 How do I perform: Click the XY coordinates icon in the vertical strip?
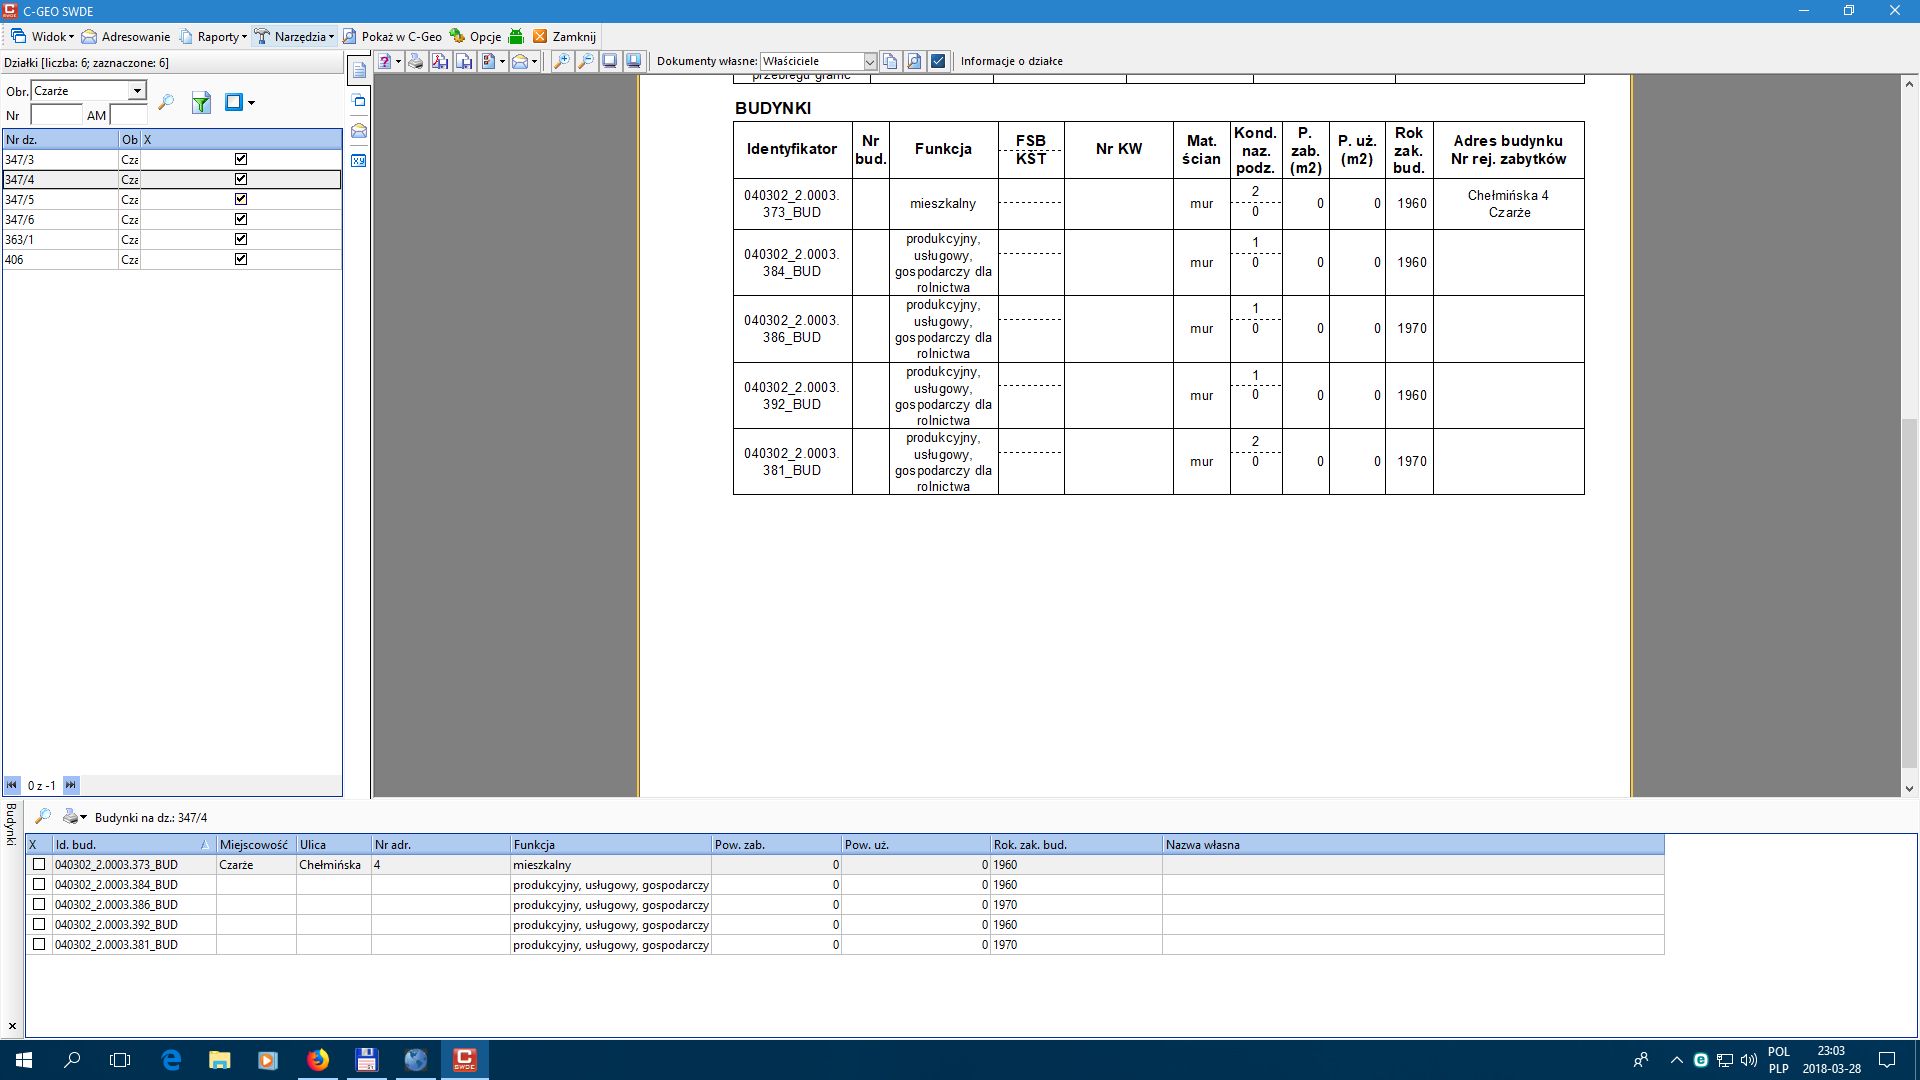(359, 160)
